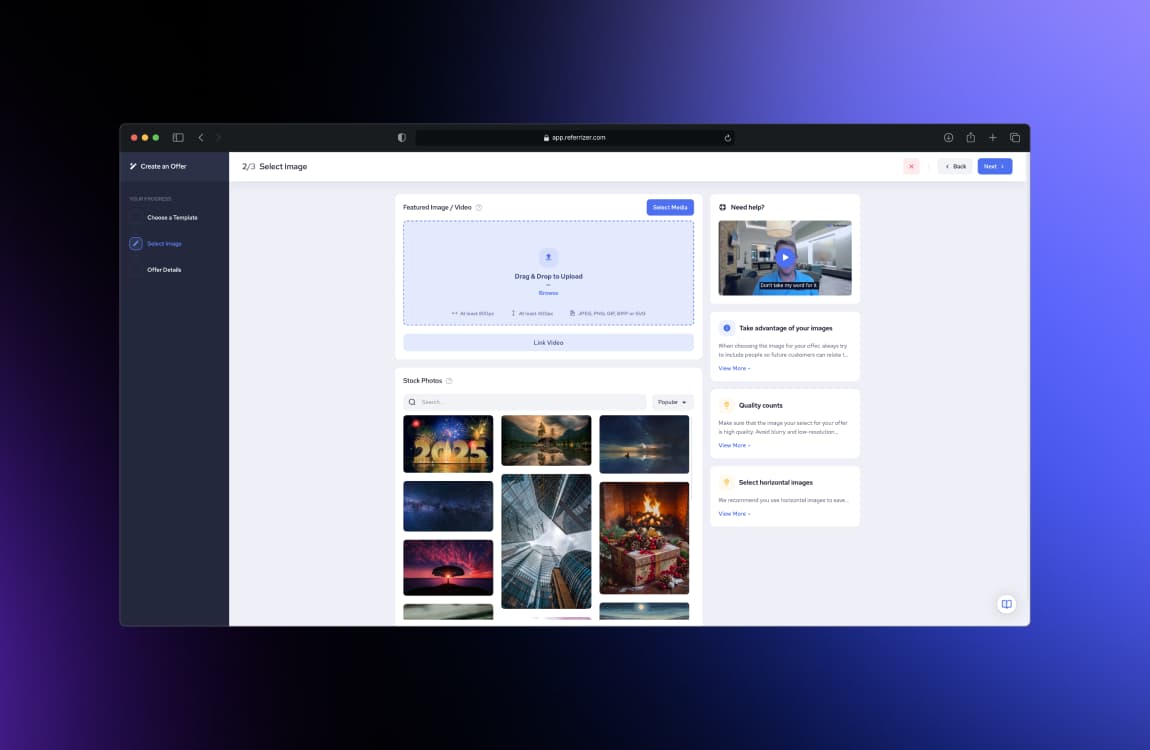Click the 2/3 Select Image heading
Viewport: 1150px width, 750px height.
(274, 166)
